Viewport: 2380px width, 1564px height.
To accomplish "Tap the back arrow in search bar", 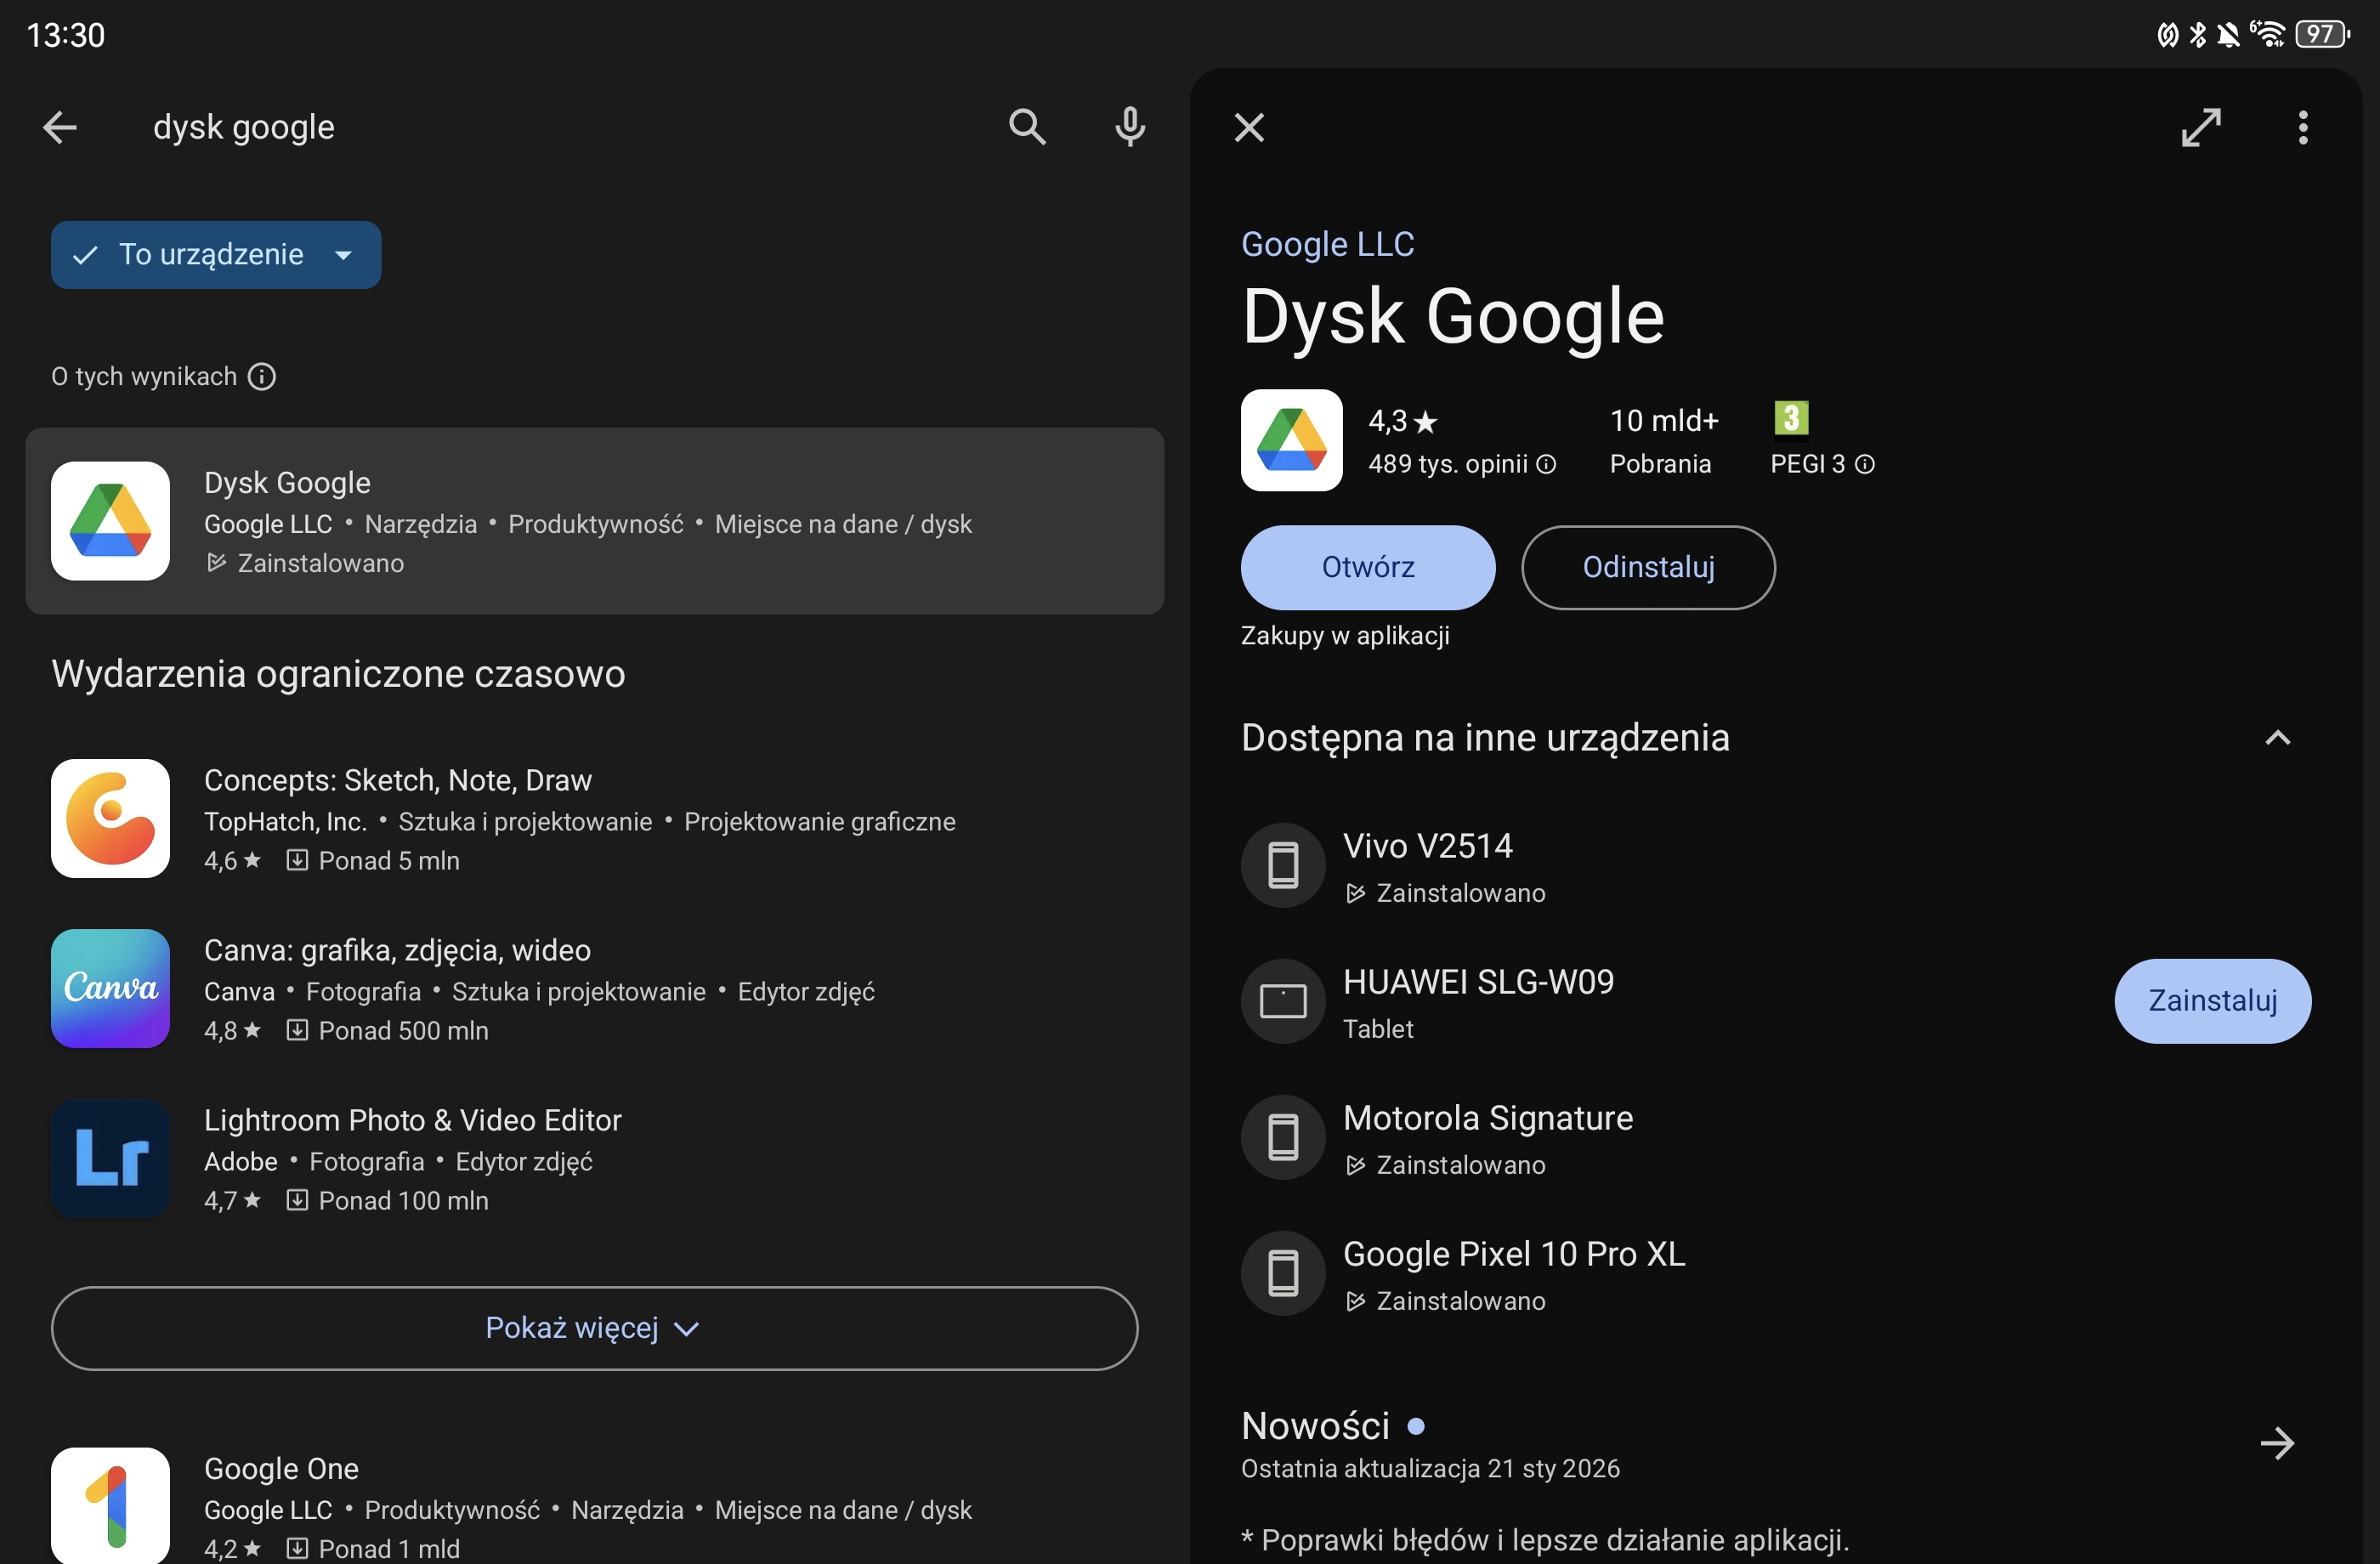I will [x=60, y=127].
